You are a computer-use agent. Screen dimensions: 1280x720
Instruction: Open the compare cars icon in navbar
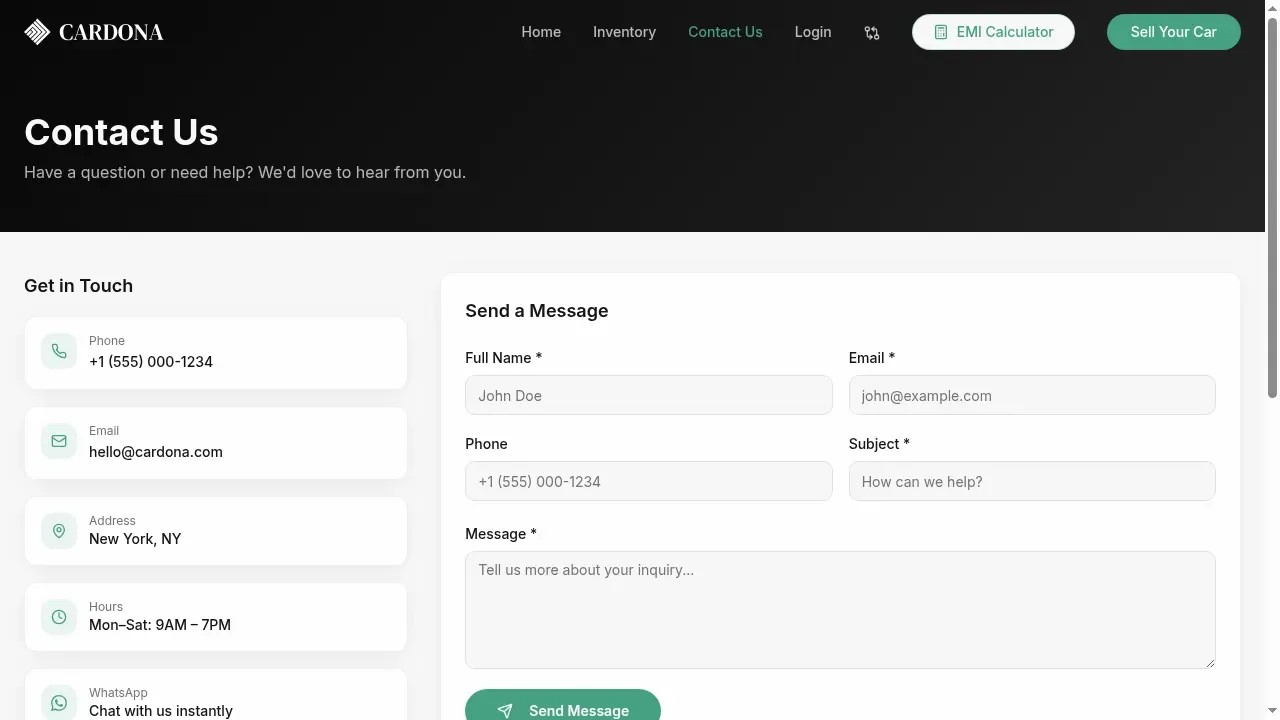tap(872, 32)
